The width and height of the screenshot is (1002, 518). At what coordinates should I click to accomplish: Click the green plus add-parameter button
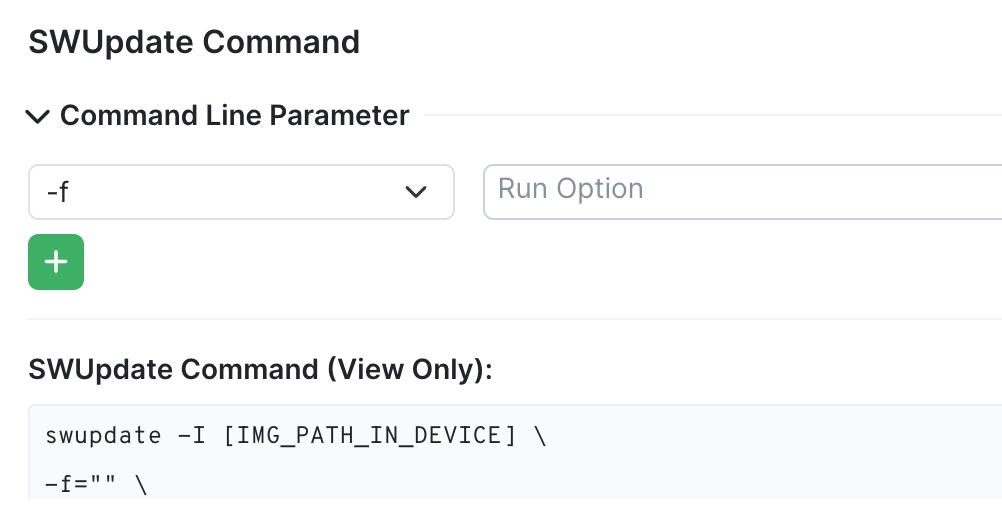(56, 262)
